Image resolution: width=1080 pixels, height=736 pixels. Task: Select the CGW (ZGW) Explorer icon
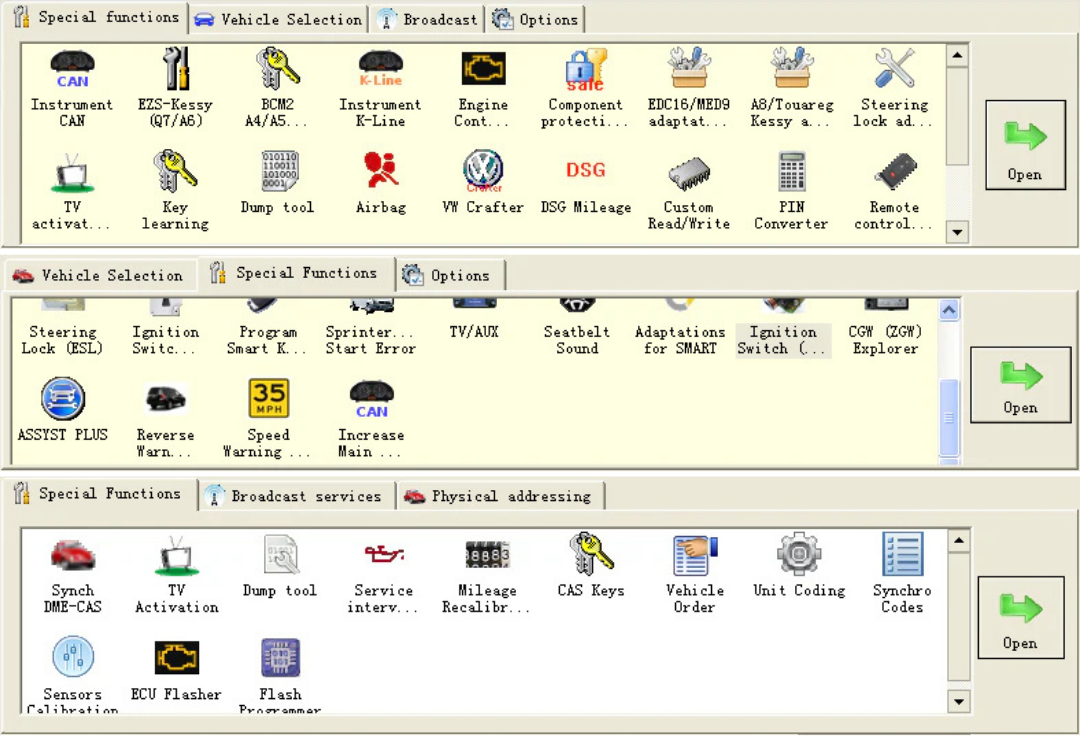(x=885, y=330)
